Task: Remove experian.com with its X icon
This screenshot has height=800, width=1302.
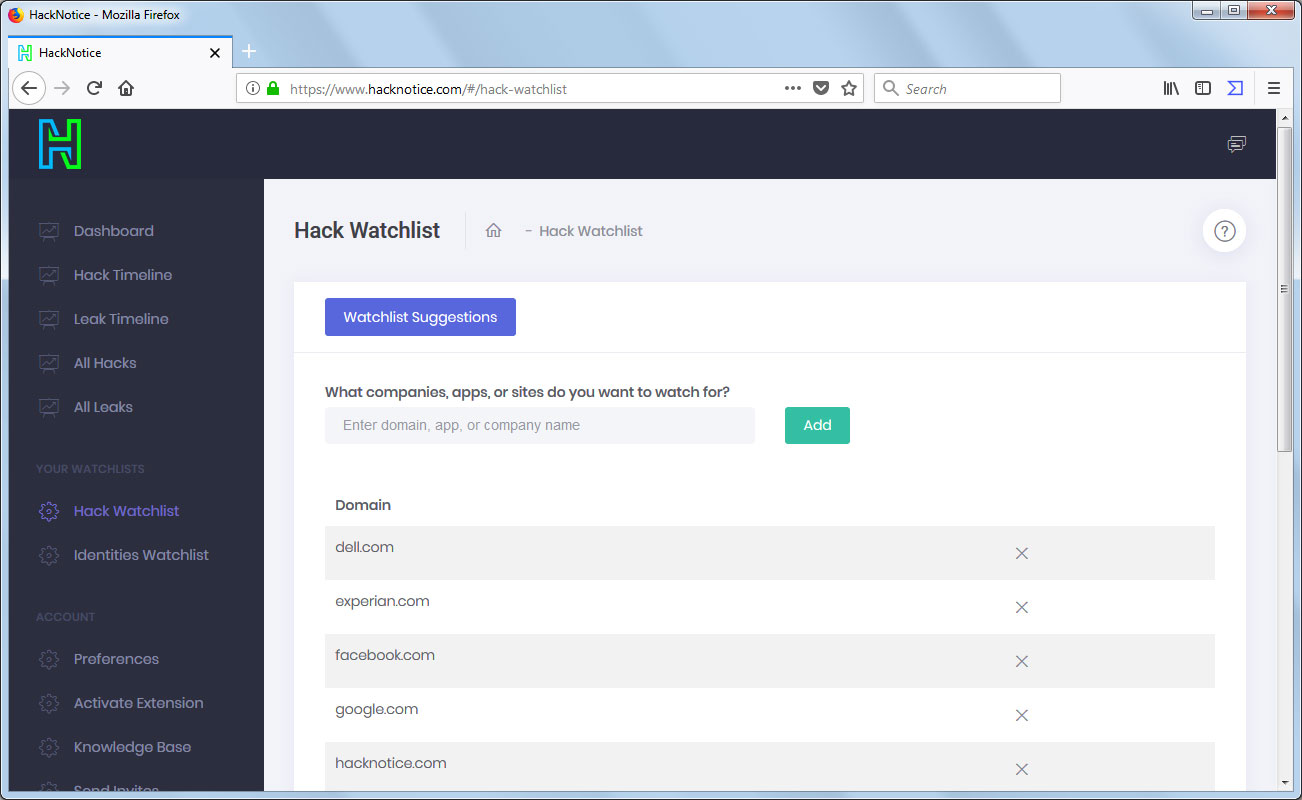Action: (x=1022, y=607)
